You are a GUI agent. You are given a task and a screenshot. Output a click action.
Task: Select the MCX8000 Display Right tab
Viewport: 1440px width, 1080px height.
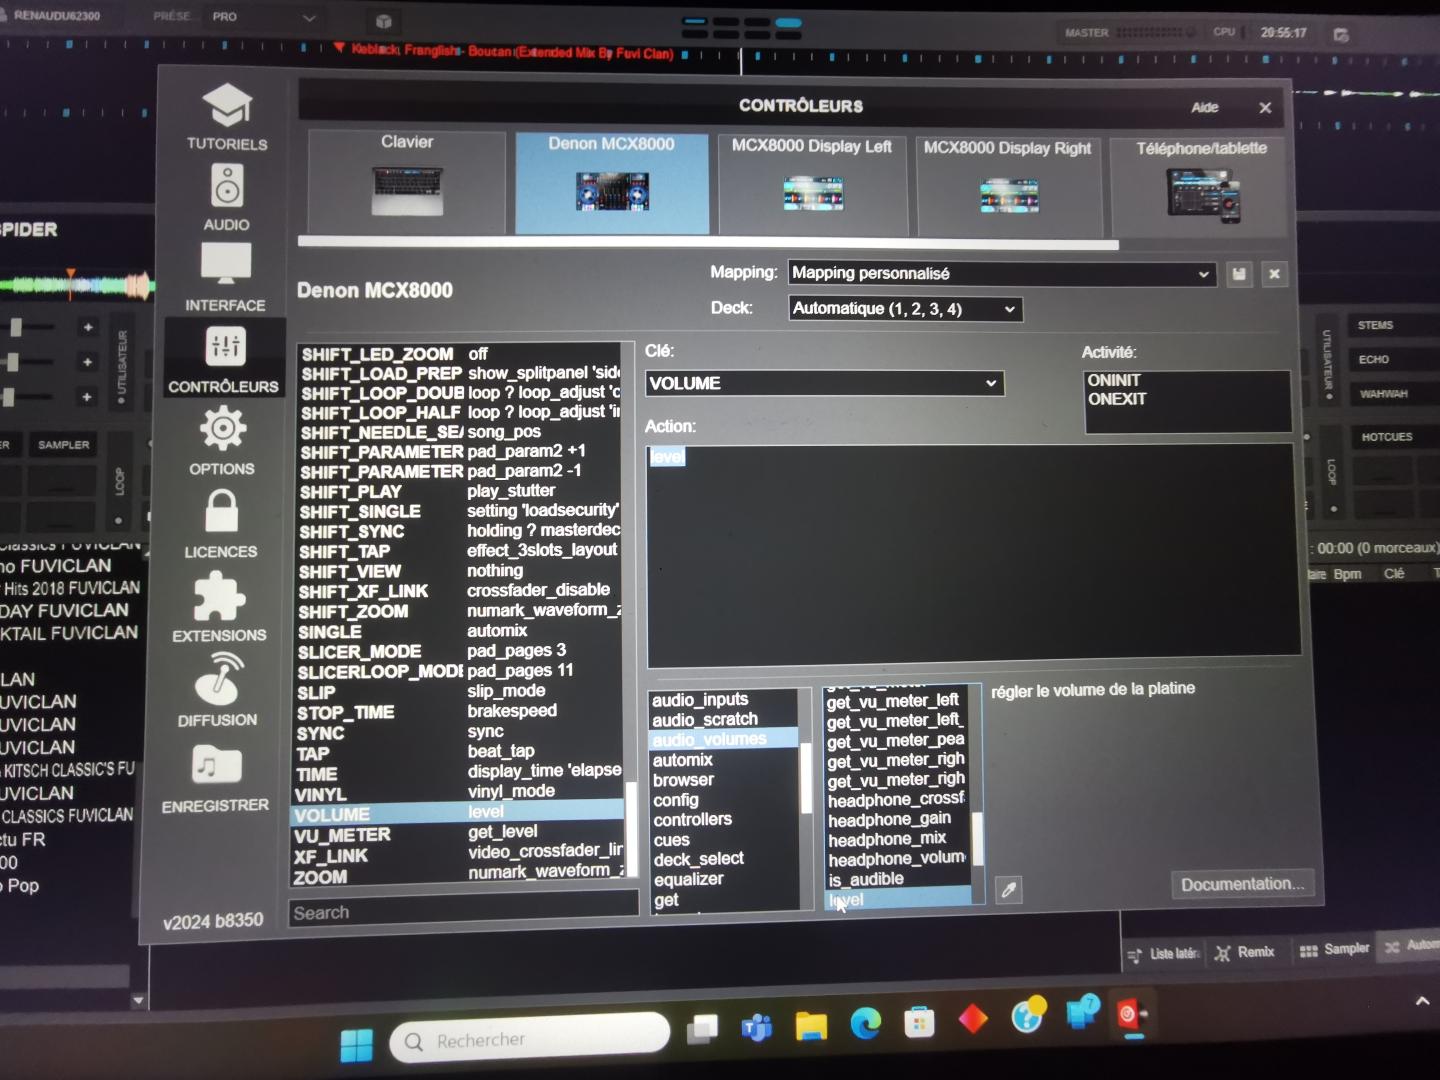click(1008, 187)
